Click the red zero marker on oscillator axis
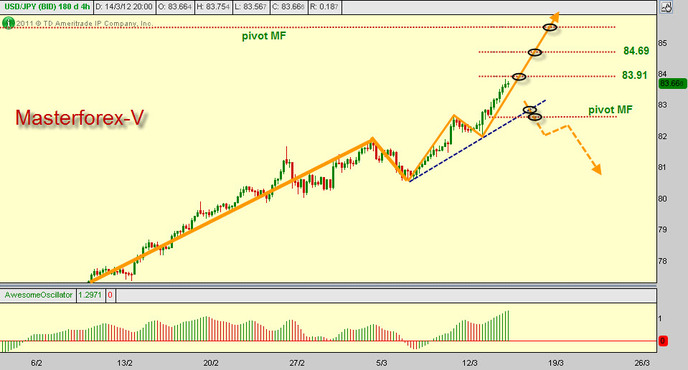 click(x=663, y=341)
